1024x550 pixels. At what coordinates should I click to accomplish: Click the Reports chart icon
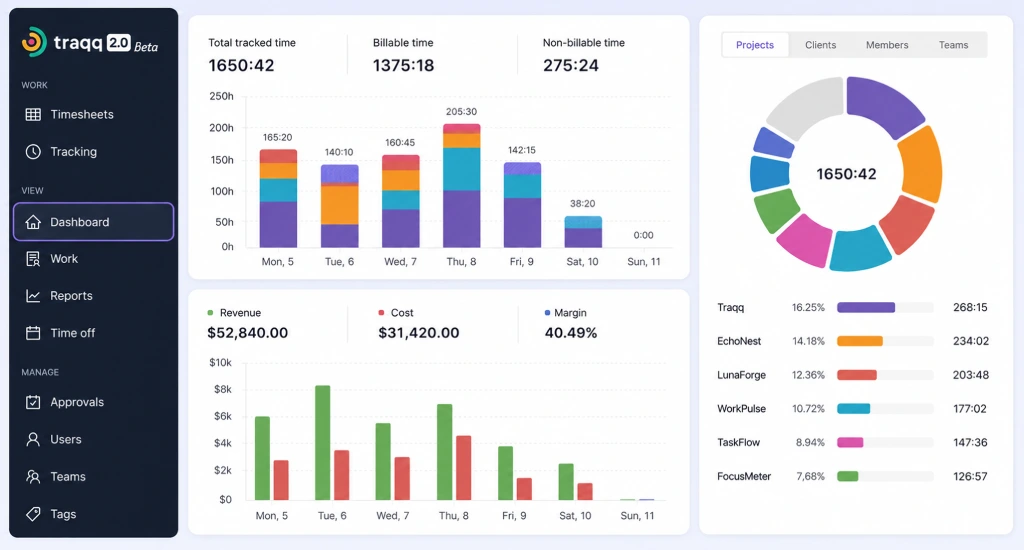pyautogui.click(x=33, y=296)
